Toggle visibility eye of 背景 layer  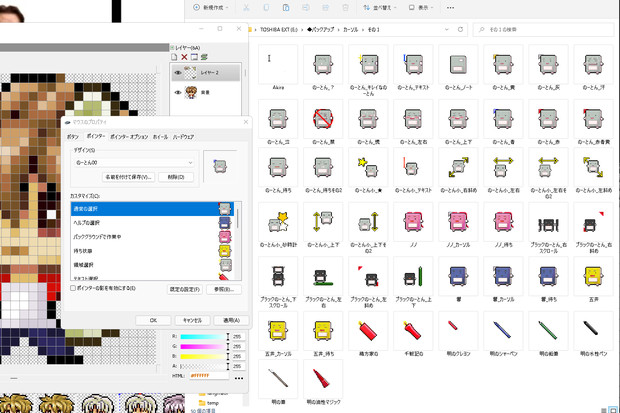178,92
